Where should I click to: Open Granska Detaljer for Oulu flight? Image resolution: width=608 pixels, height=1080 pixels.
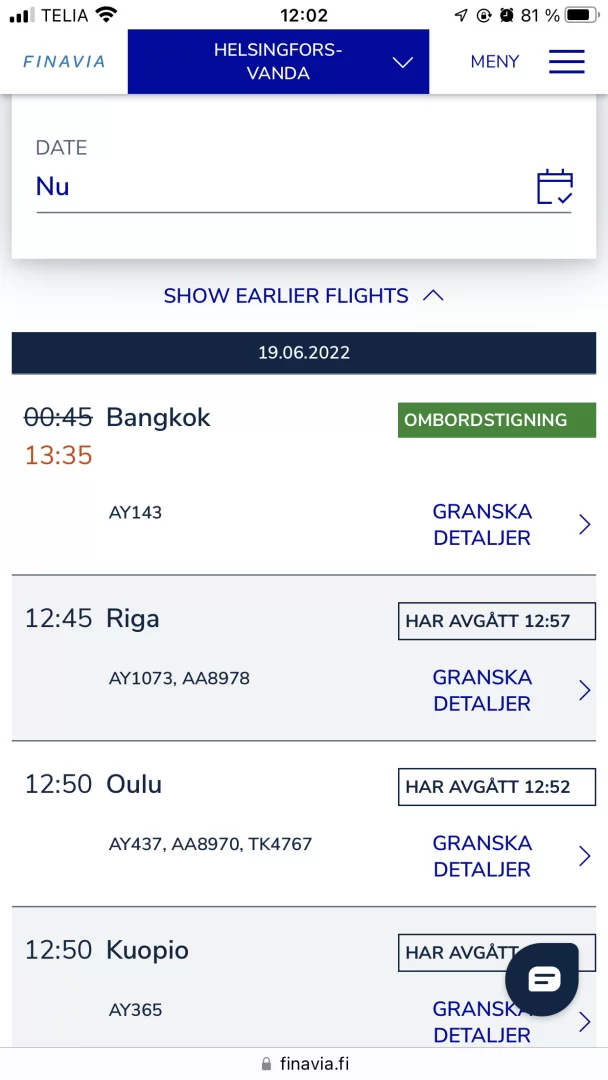point(482,857)
